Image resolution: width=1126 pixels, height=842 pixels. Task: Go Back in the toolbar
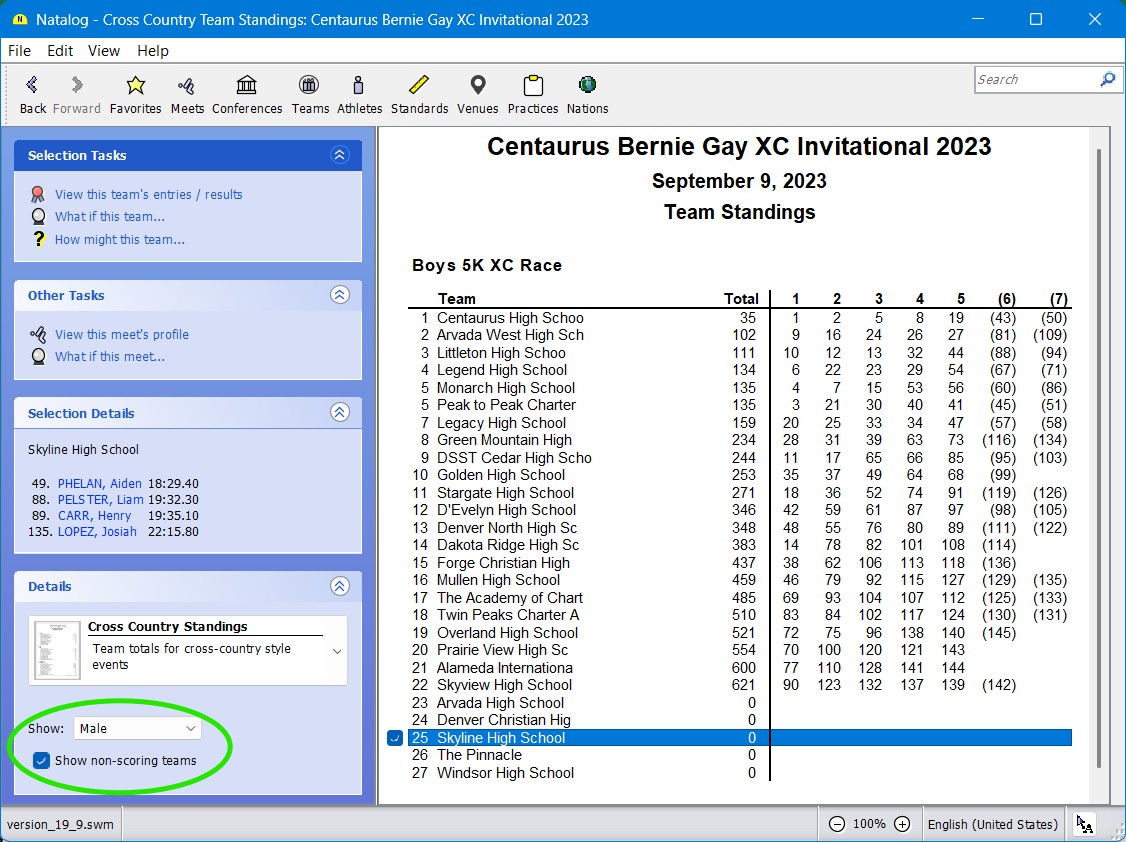point(32,95)
